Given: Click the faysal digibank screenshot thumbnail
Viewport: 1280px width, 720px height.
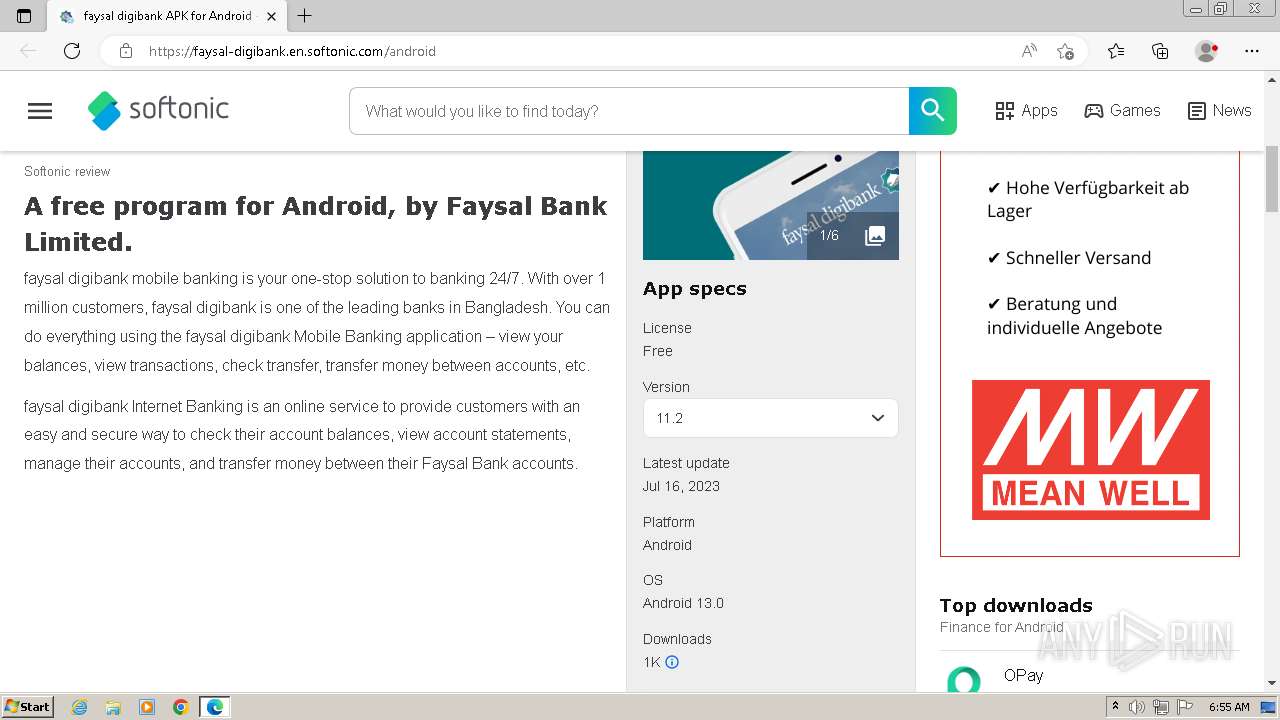Looking at the screenshot, I should click(770, 205).
